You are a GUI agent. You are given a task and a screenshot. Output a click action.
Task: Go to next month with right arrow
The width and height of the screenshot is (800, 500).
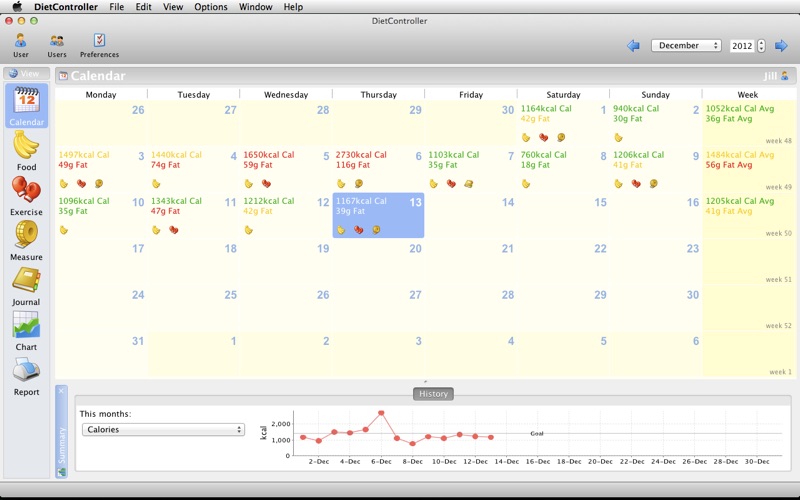(781, 46)
